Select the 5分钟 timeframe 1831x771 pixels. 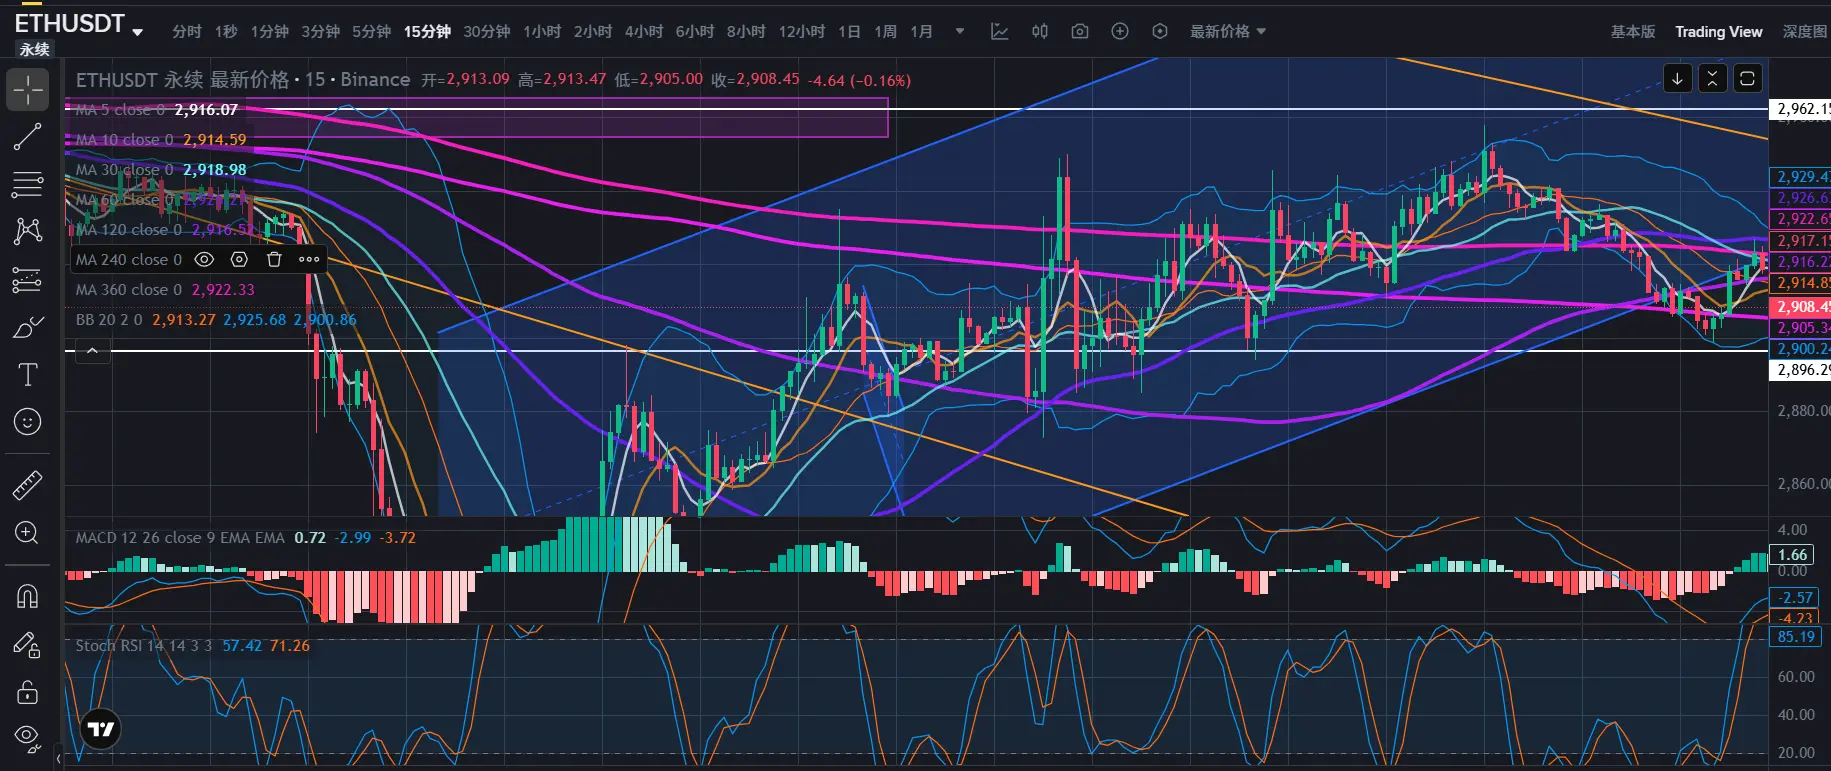[x=371, y=31]
